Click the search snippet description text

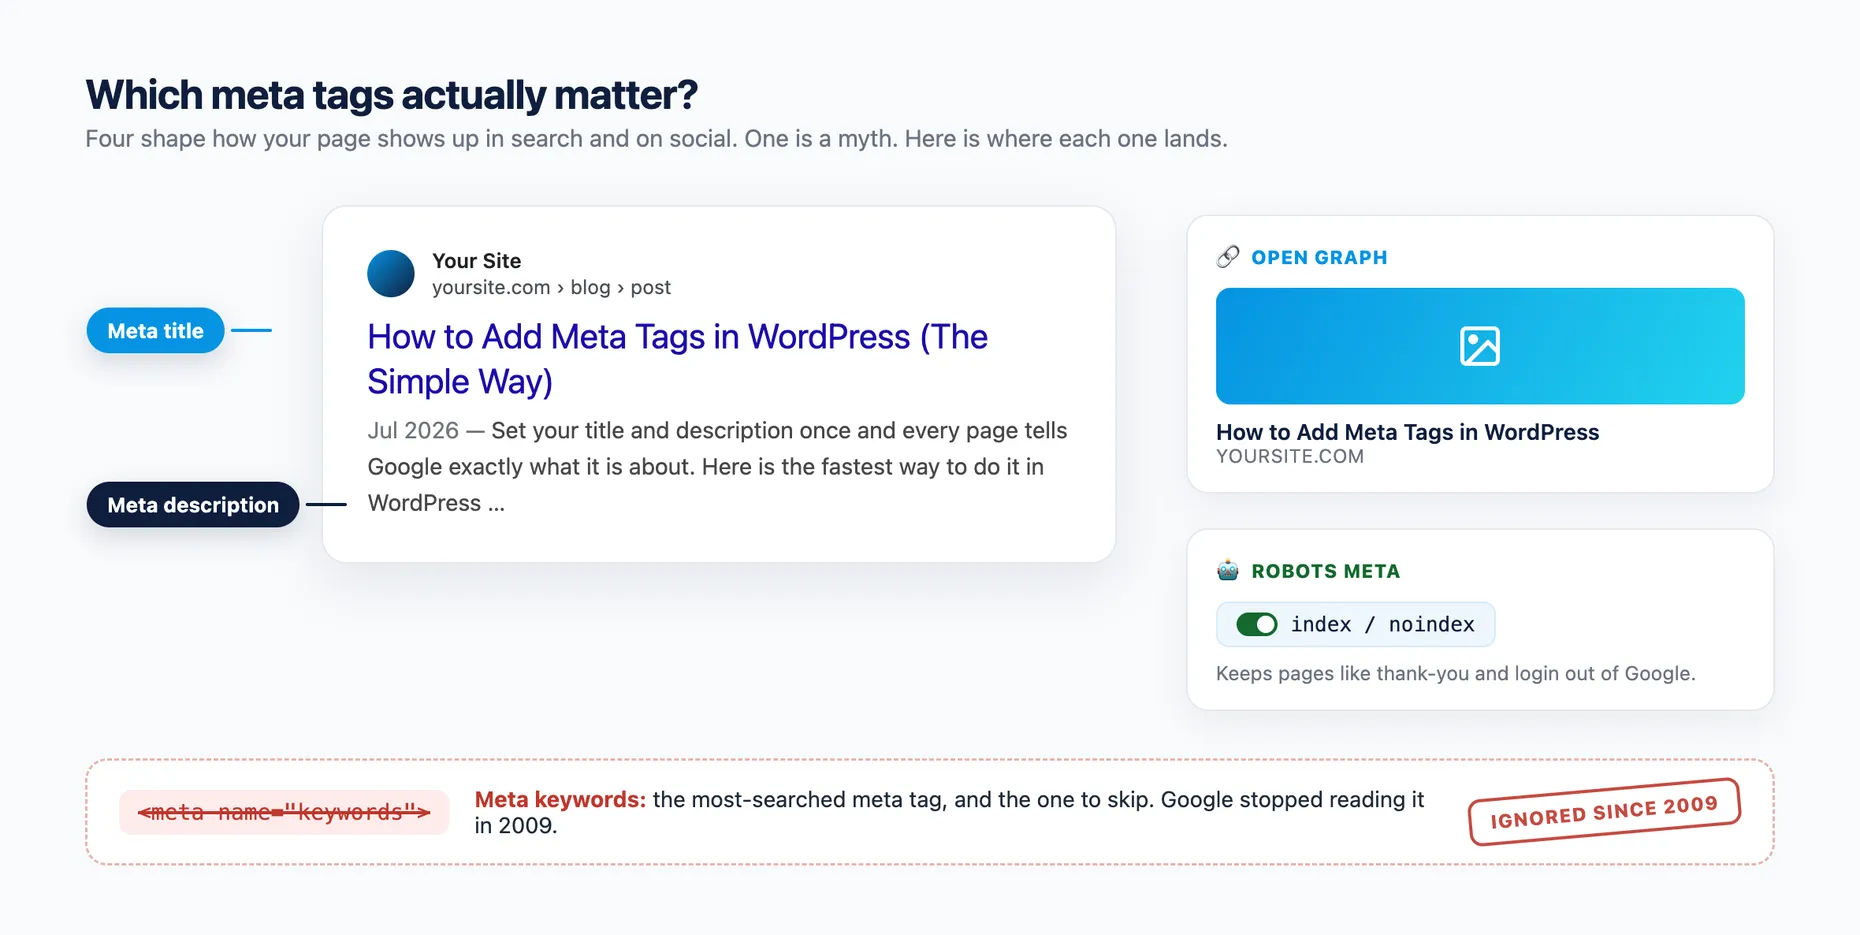(717, 467)
